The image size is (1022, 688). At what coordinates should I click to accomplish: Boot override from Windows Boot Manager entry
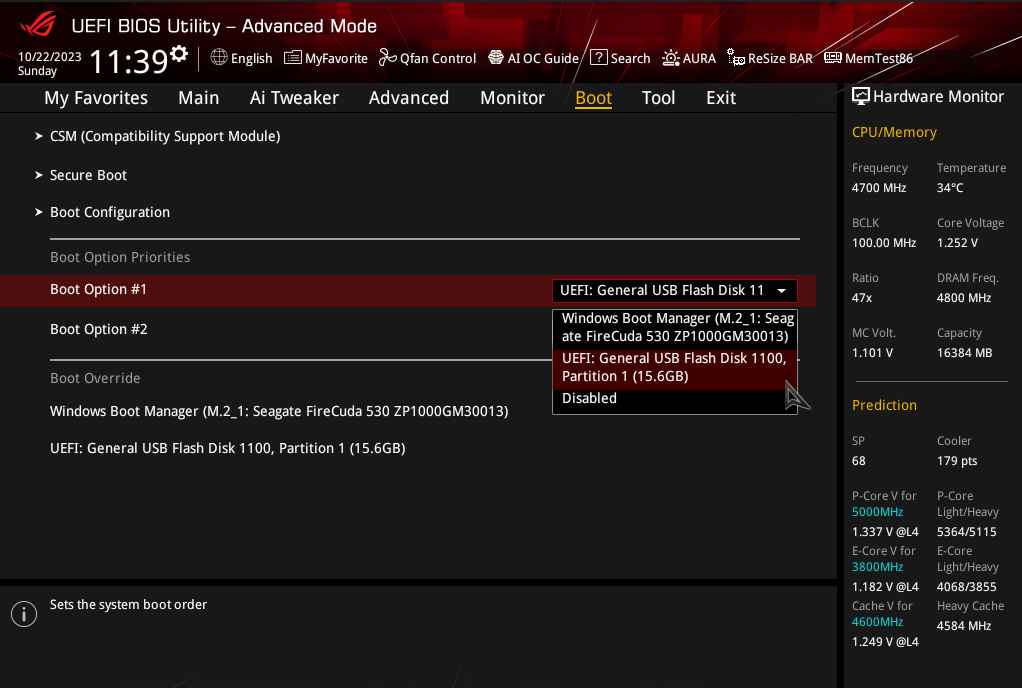(279, 411)
